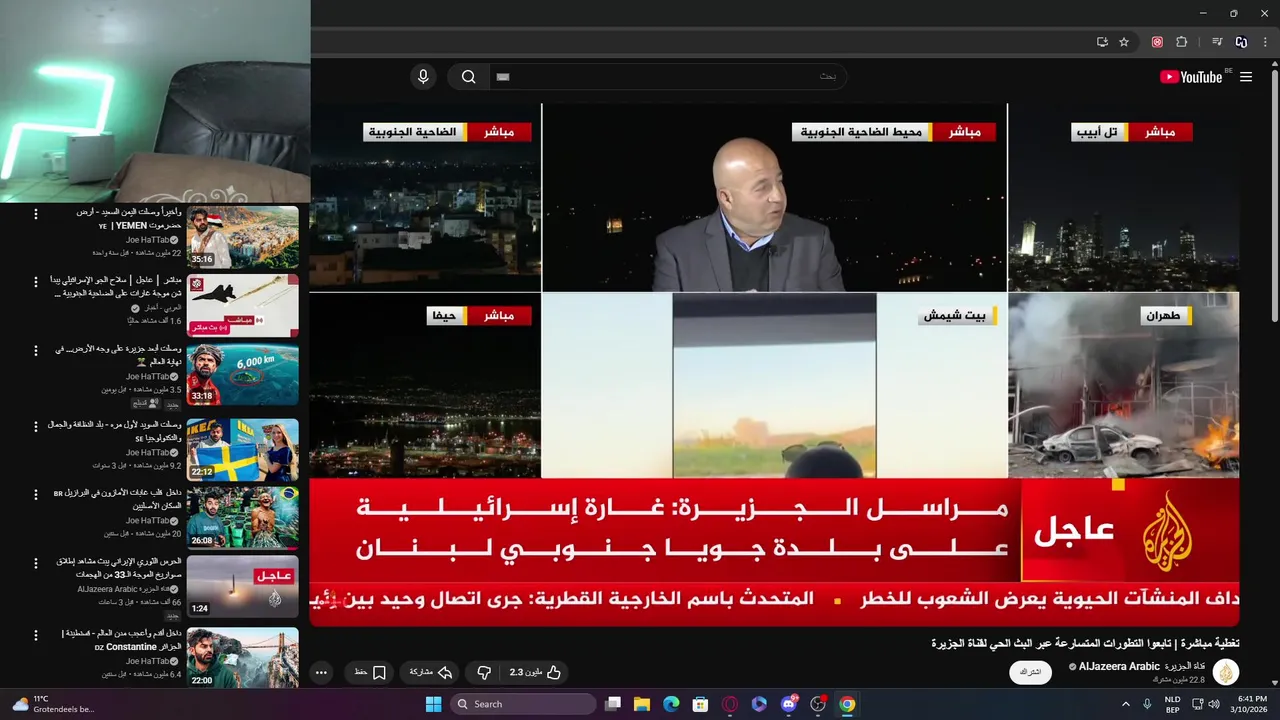Focus the YouTube search input field
The height and width of the screenshot is (720, 1280).
click(666, 77)
